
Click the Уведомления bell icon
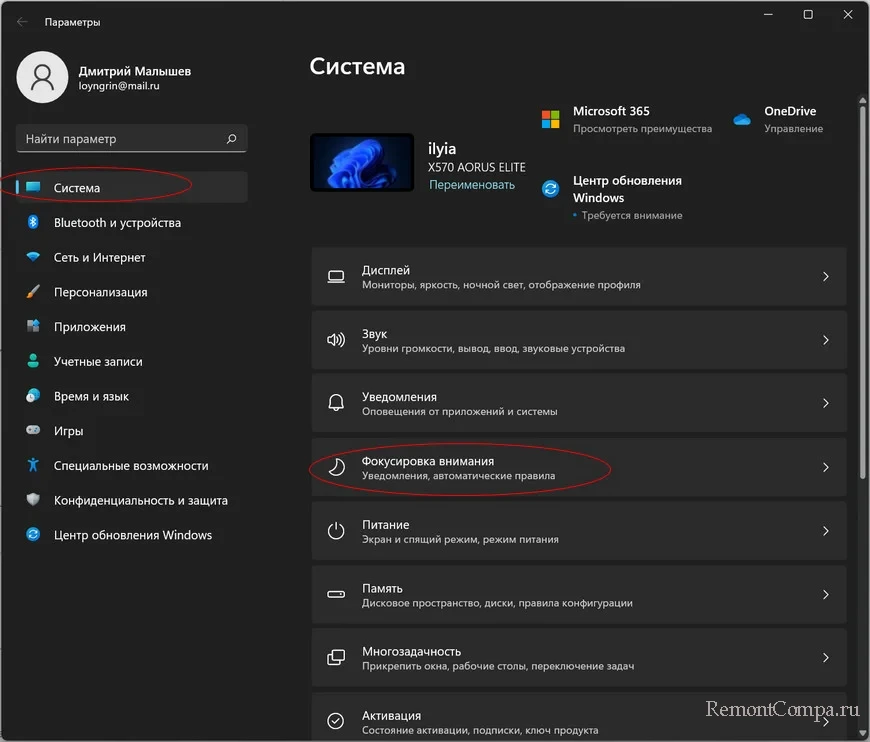(x=336, y=402)
